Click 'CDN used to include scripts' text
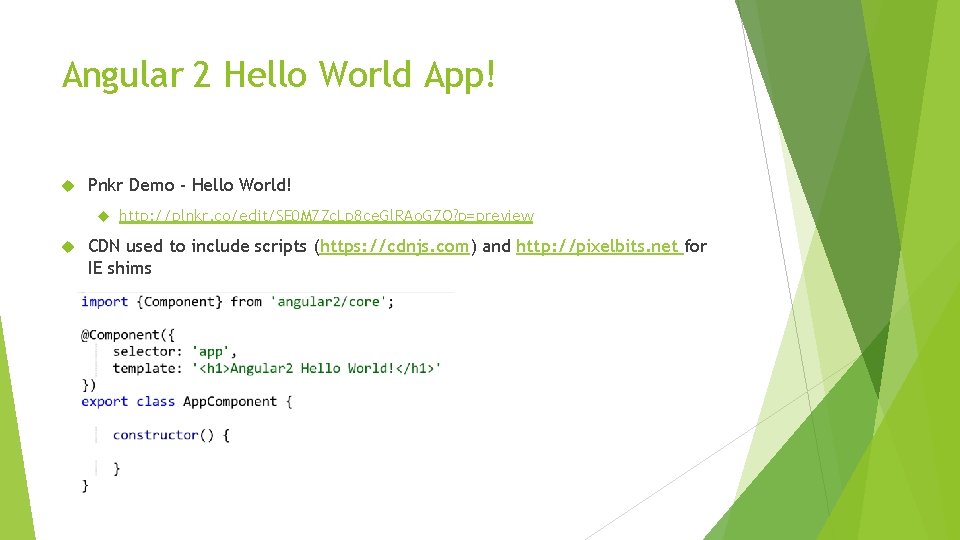 [x=197, y=246]
